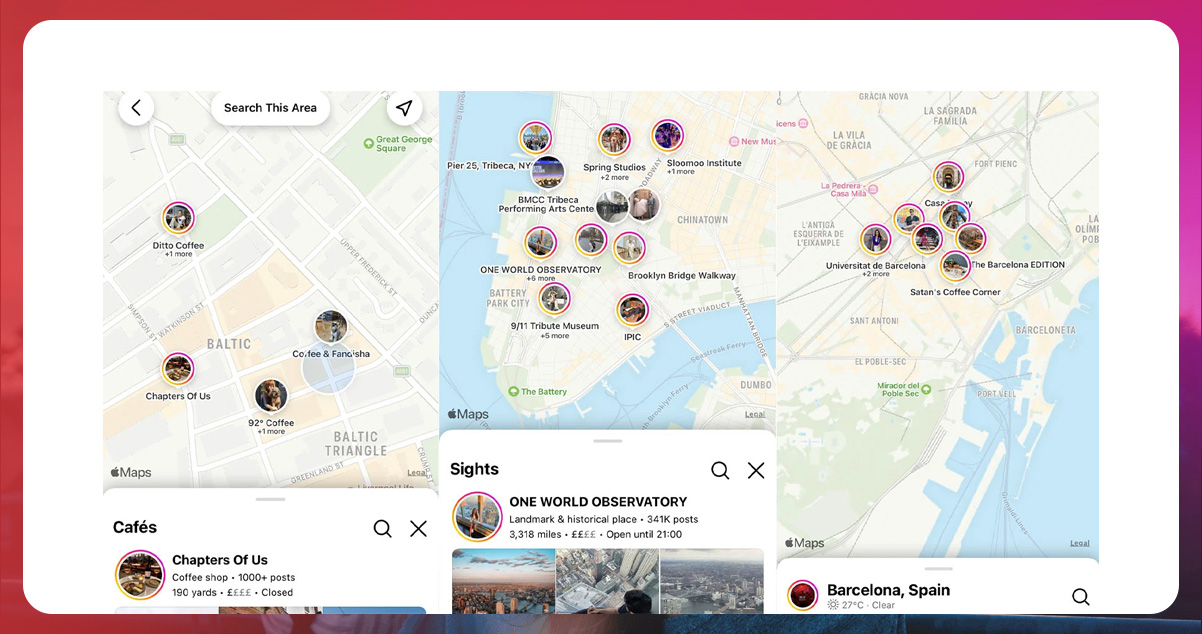Open the 92° Coffee map pin
This screenshot has width=1202, height=634.
point(270,396)
